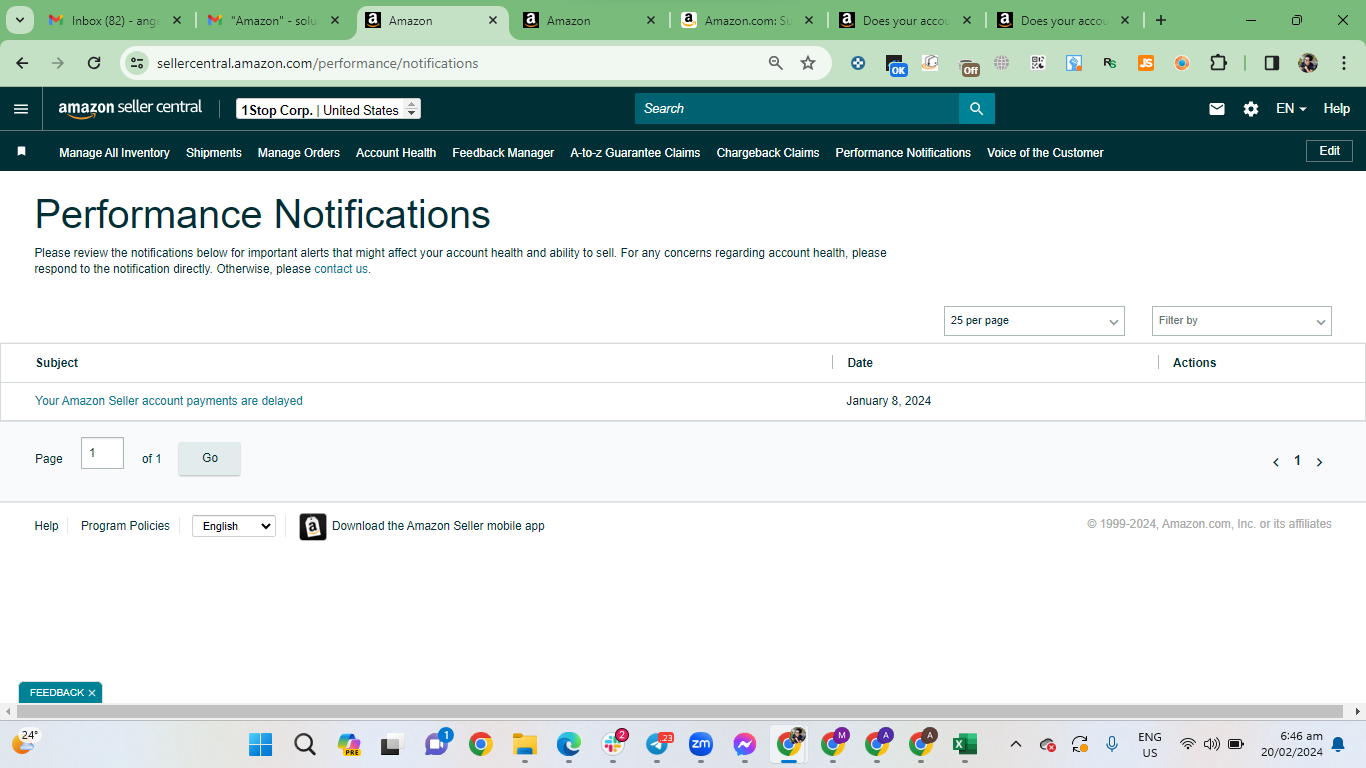
Task: Open Telegram from the taskbar
Action: (657, 744)
